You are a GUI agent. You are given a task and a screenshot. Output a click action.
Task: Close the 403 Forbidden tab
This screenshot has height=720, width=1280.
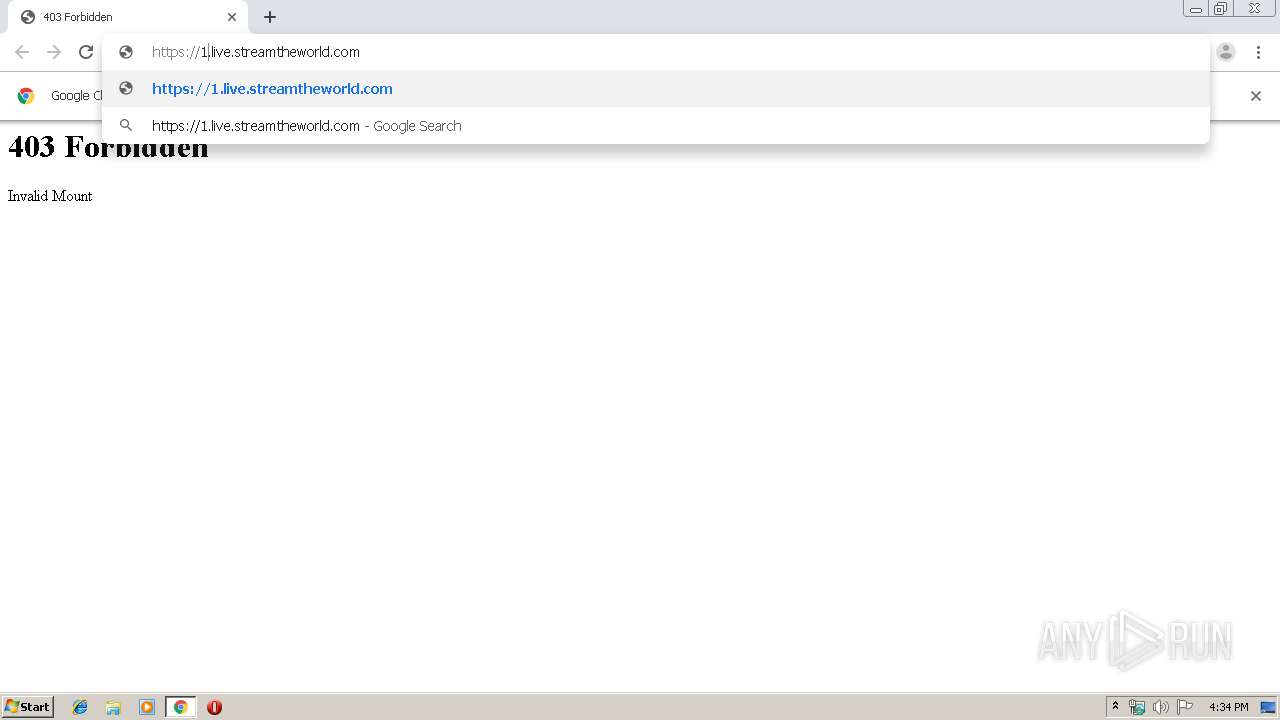[232, 17]
